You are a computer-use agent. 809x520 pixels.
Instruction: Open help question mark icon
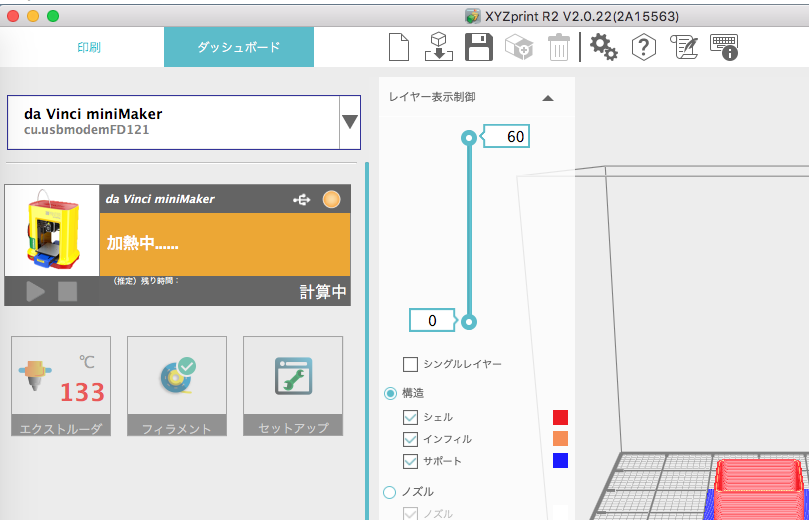(x=644, y=47)
